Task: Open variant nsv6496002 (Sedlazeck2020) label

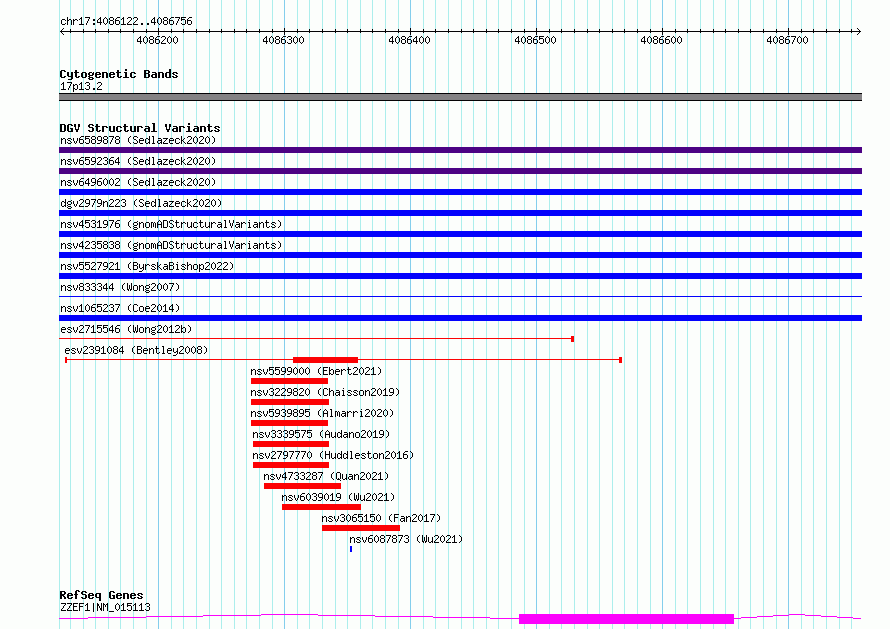Action: [x=138, y=182]
